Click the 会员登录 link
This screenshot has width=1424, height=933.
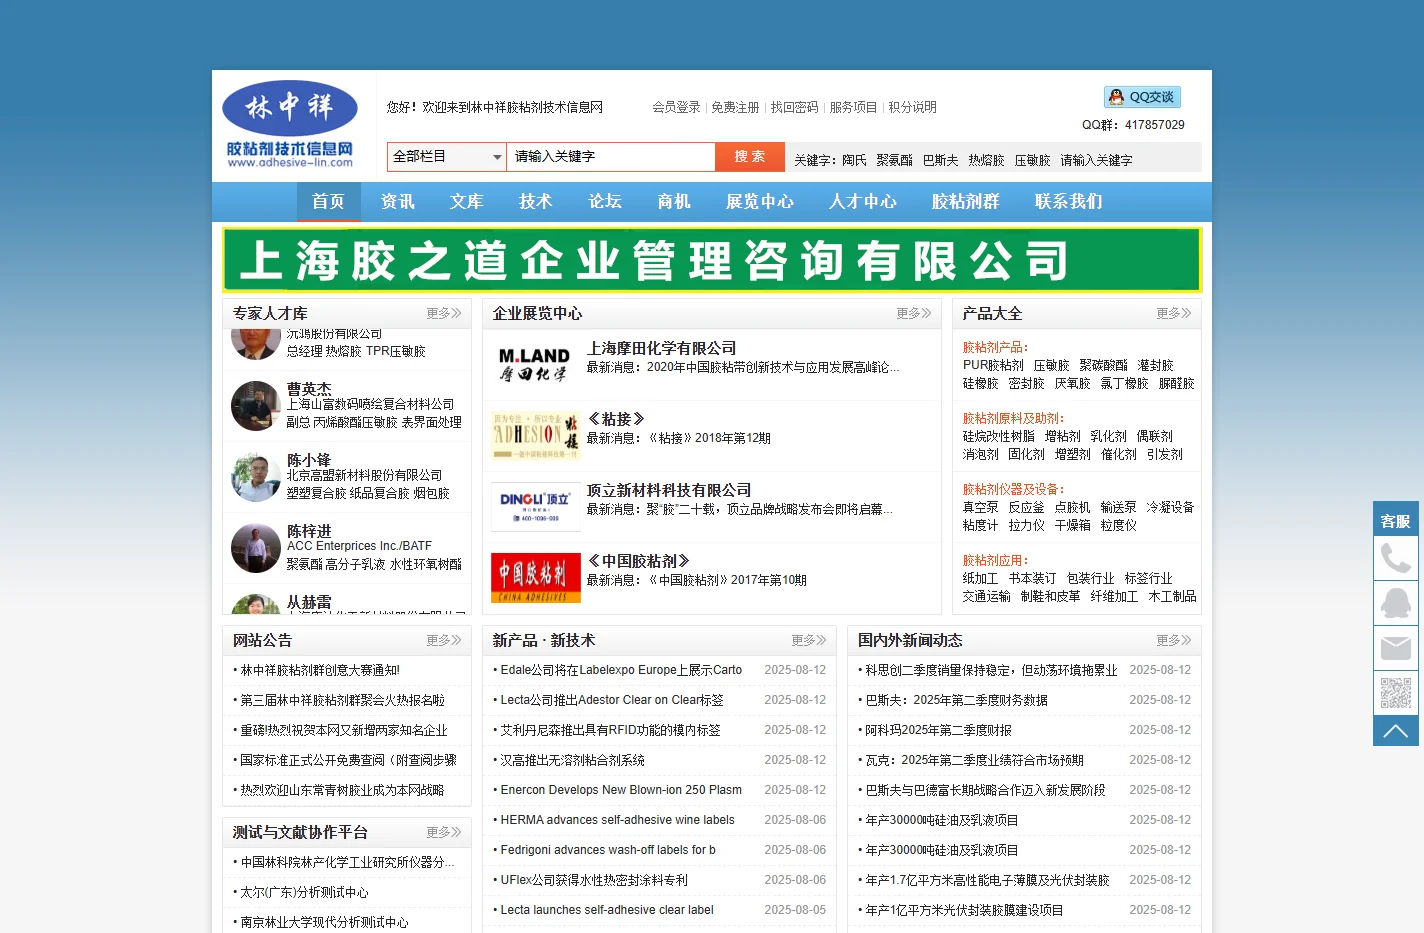click(676, 107)
